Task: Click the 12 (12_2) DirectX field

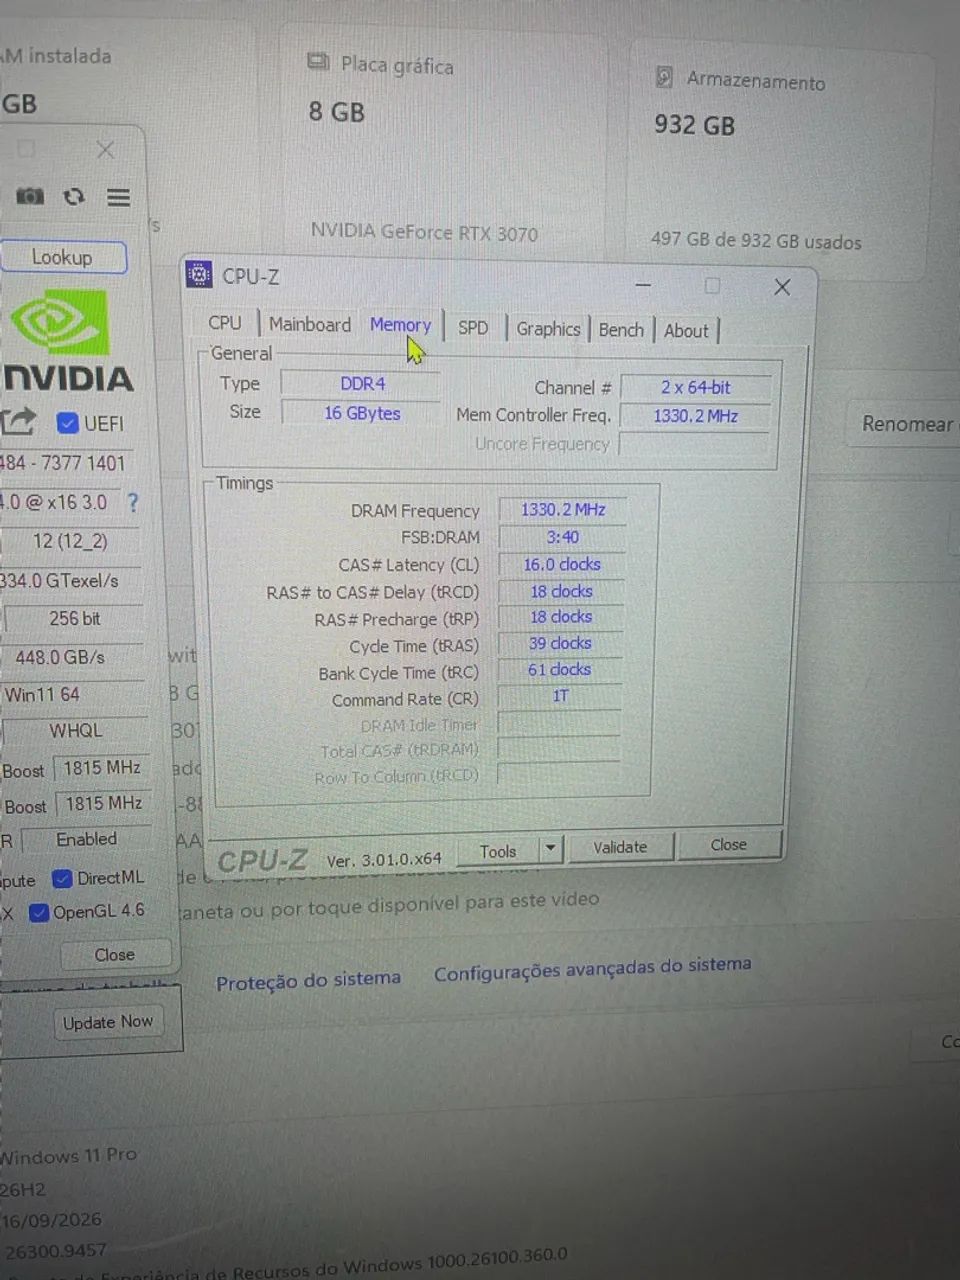Action: pyautogui.click(x=70, y=541)
